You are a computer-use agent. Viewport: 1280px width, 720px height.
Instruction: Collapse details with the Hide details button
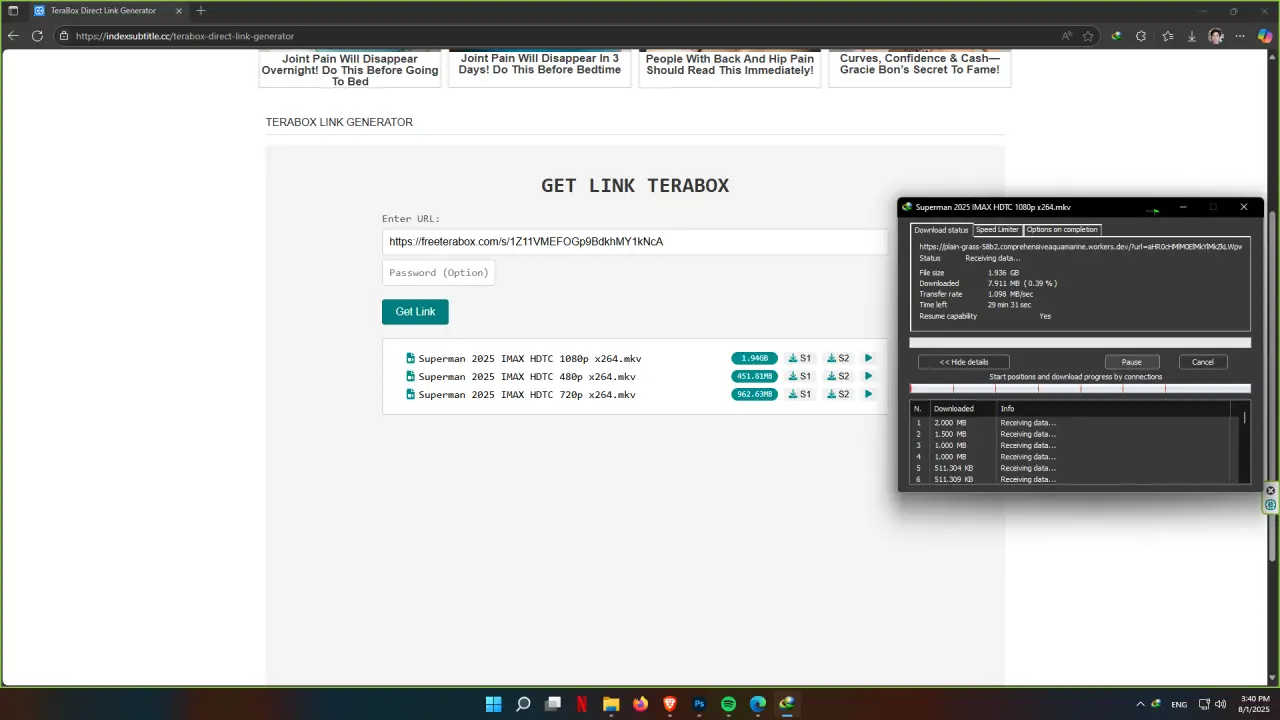(x=964, y=362)
